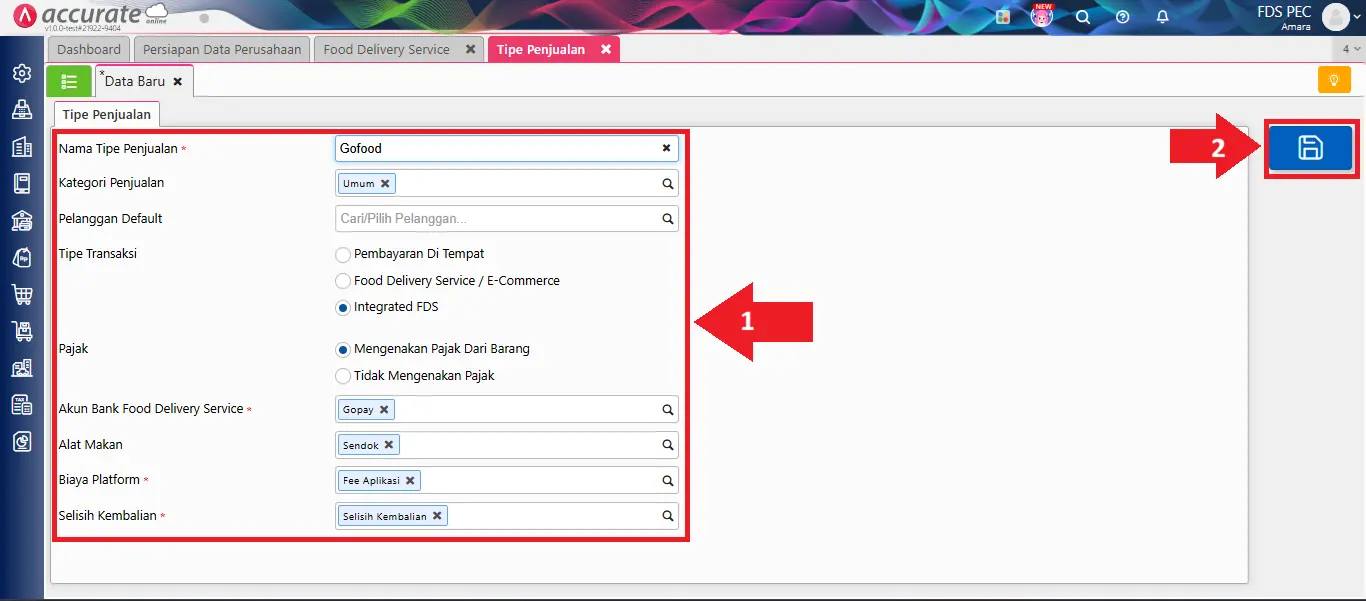Select Pembayaran Di Tempat radio option
This screenshot has width=1366, height=601.
point(343,255)
